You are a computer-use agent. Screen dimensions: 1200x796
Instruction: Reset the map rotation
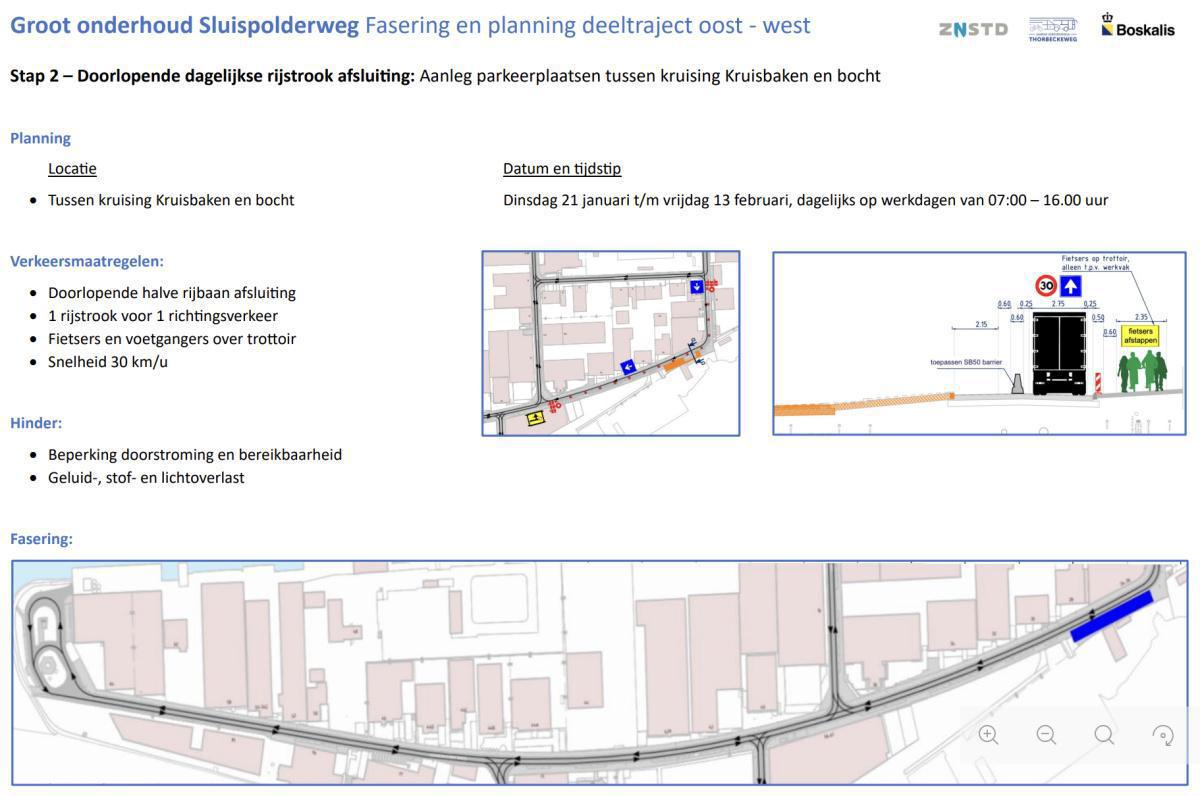point(1162,734)
